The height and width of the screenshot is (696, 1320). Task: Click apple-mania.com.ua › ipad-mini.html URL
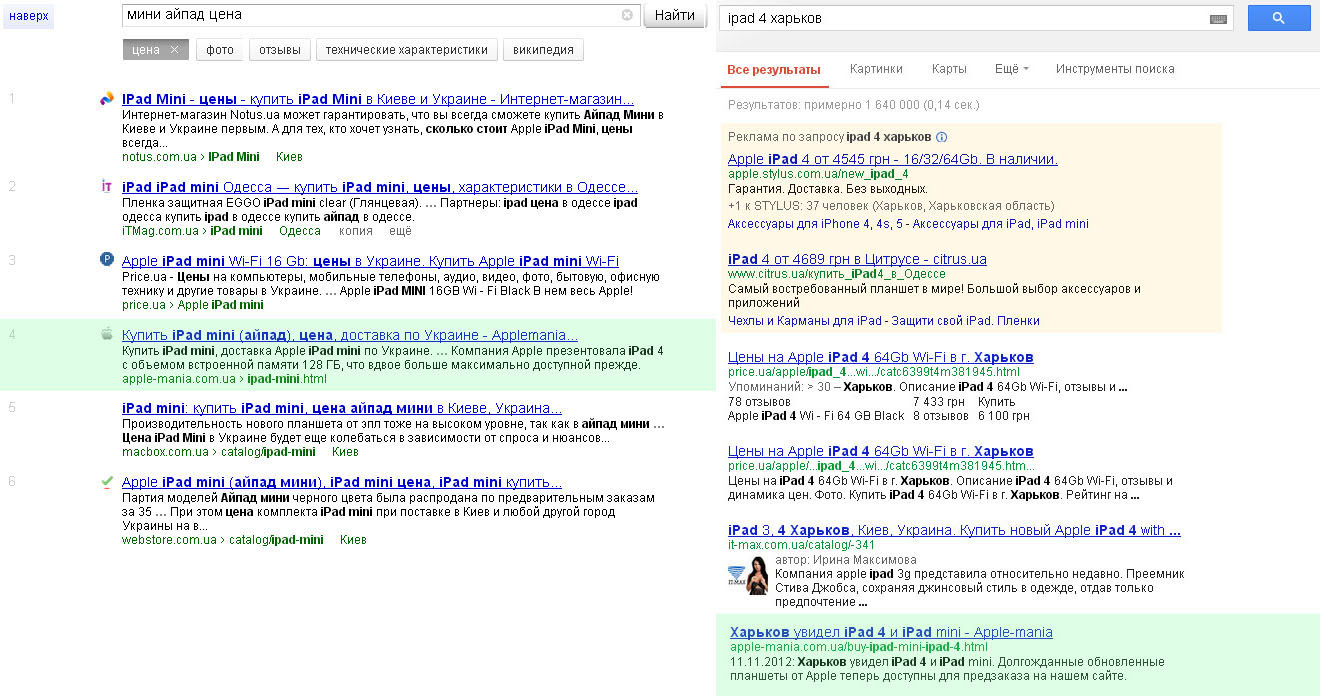pyautogui.click(x=224, y=379)
